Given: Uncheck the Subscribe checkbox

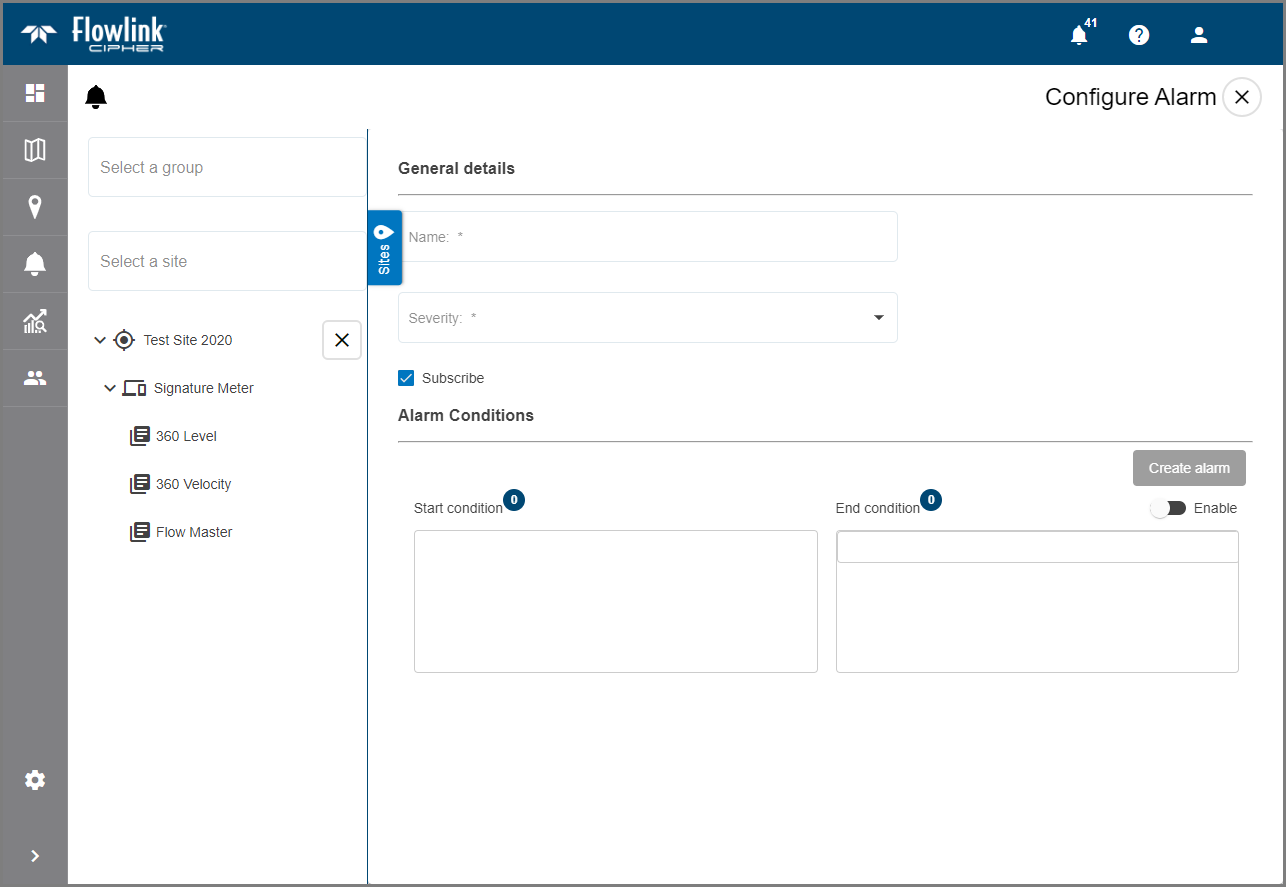Looking at the screenshot, I should [406, 378].
